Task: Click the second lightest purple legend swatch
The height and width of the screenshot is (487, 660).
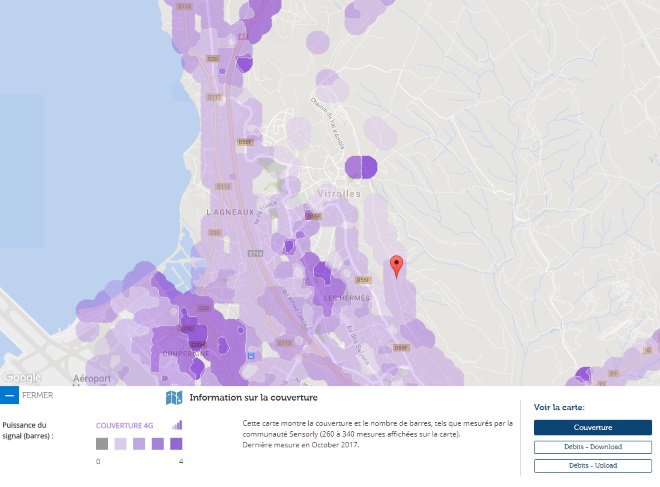Action: [x=139, y=444]
